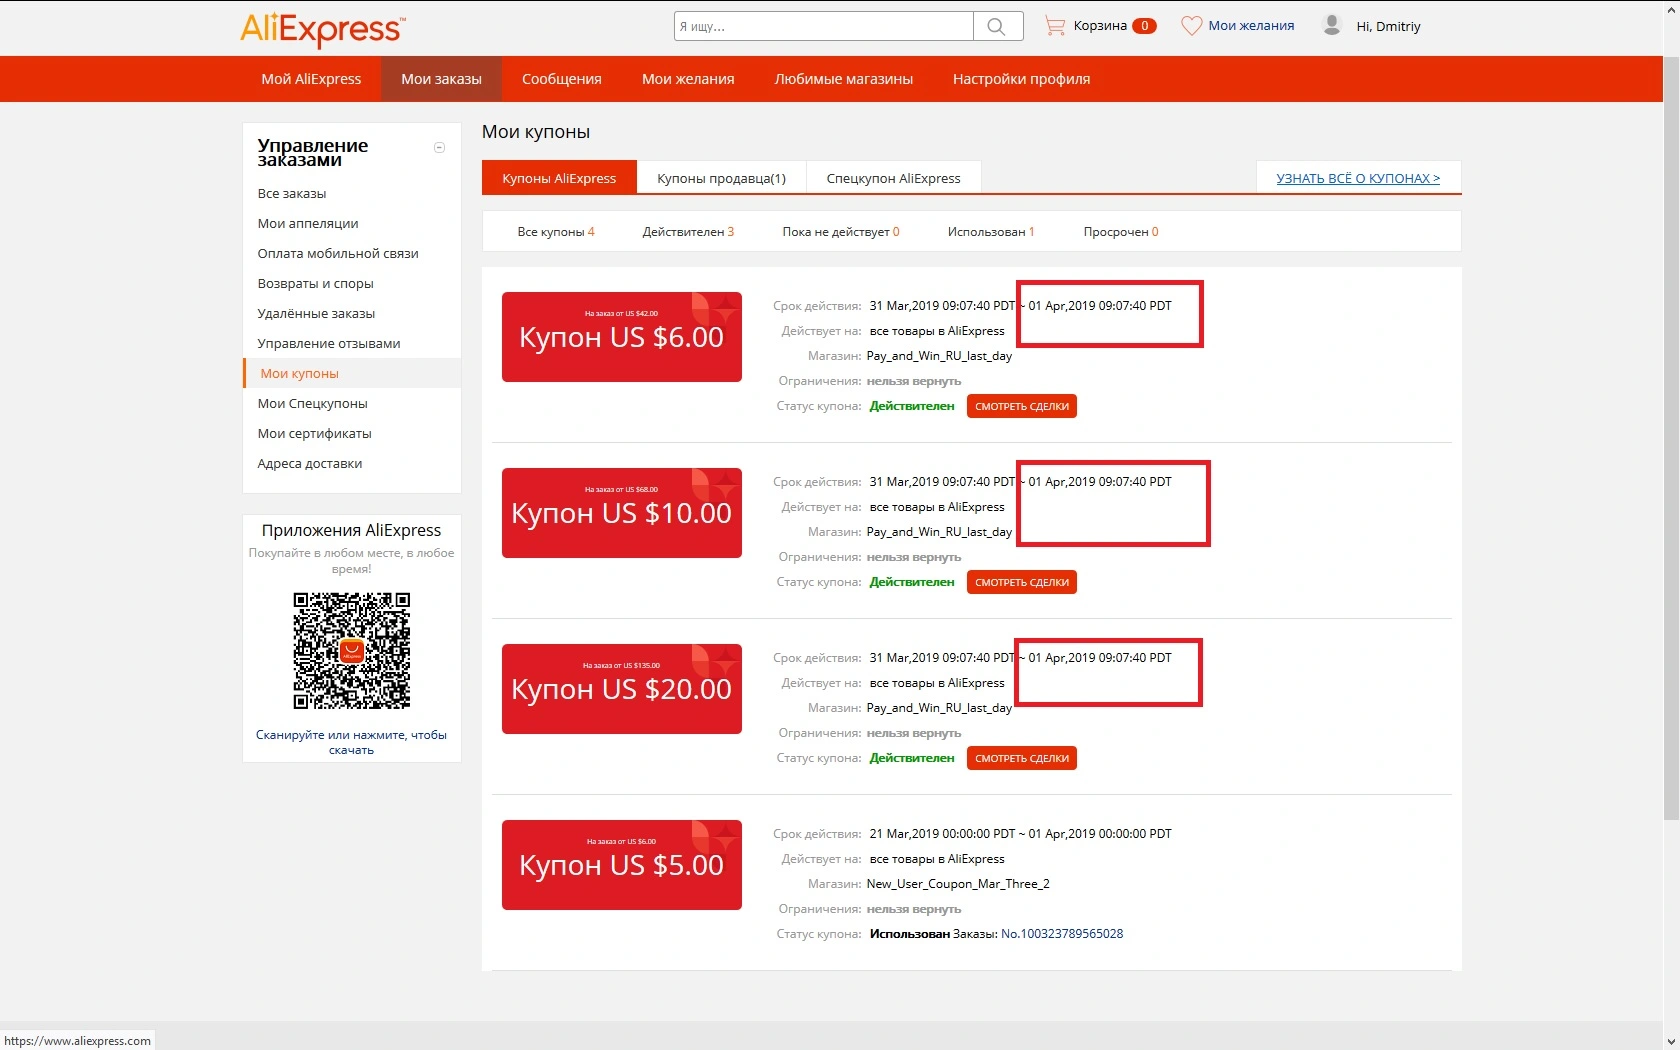
Task: Open the Мой AliExpress menu
Action: [x=311, y=79]
